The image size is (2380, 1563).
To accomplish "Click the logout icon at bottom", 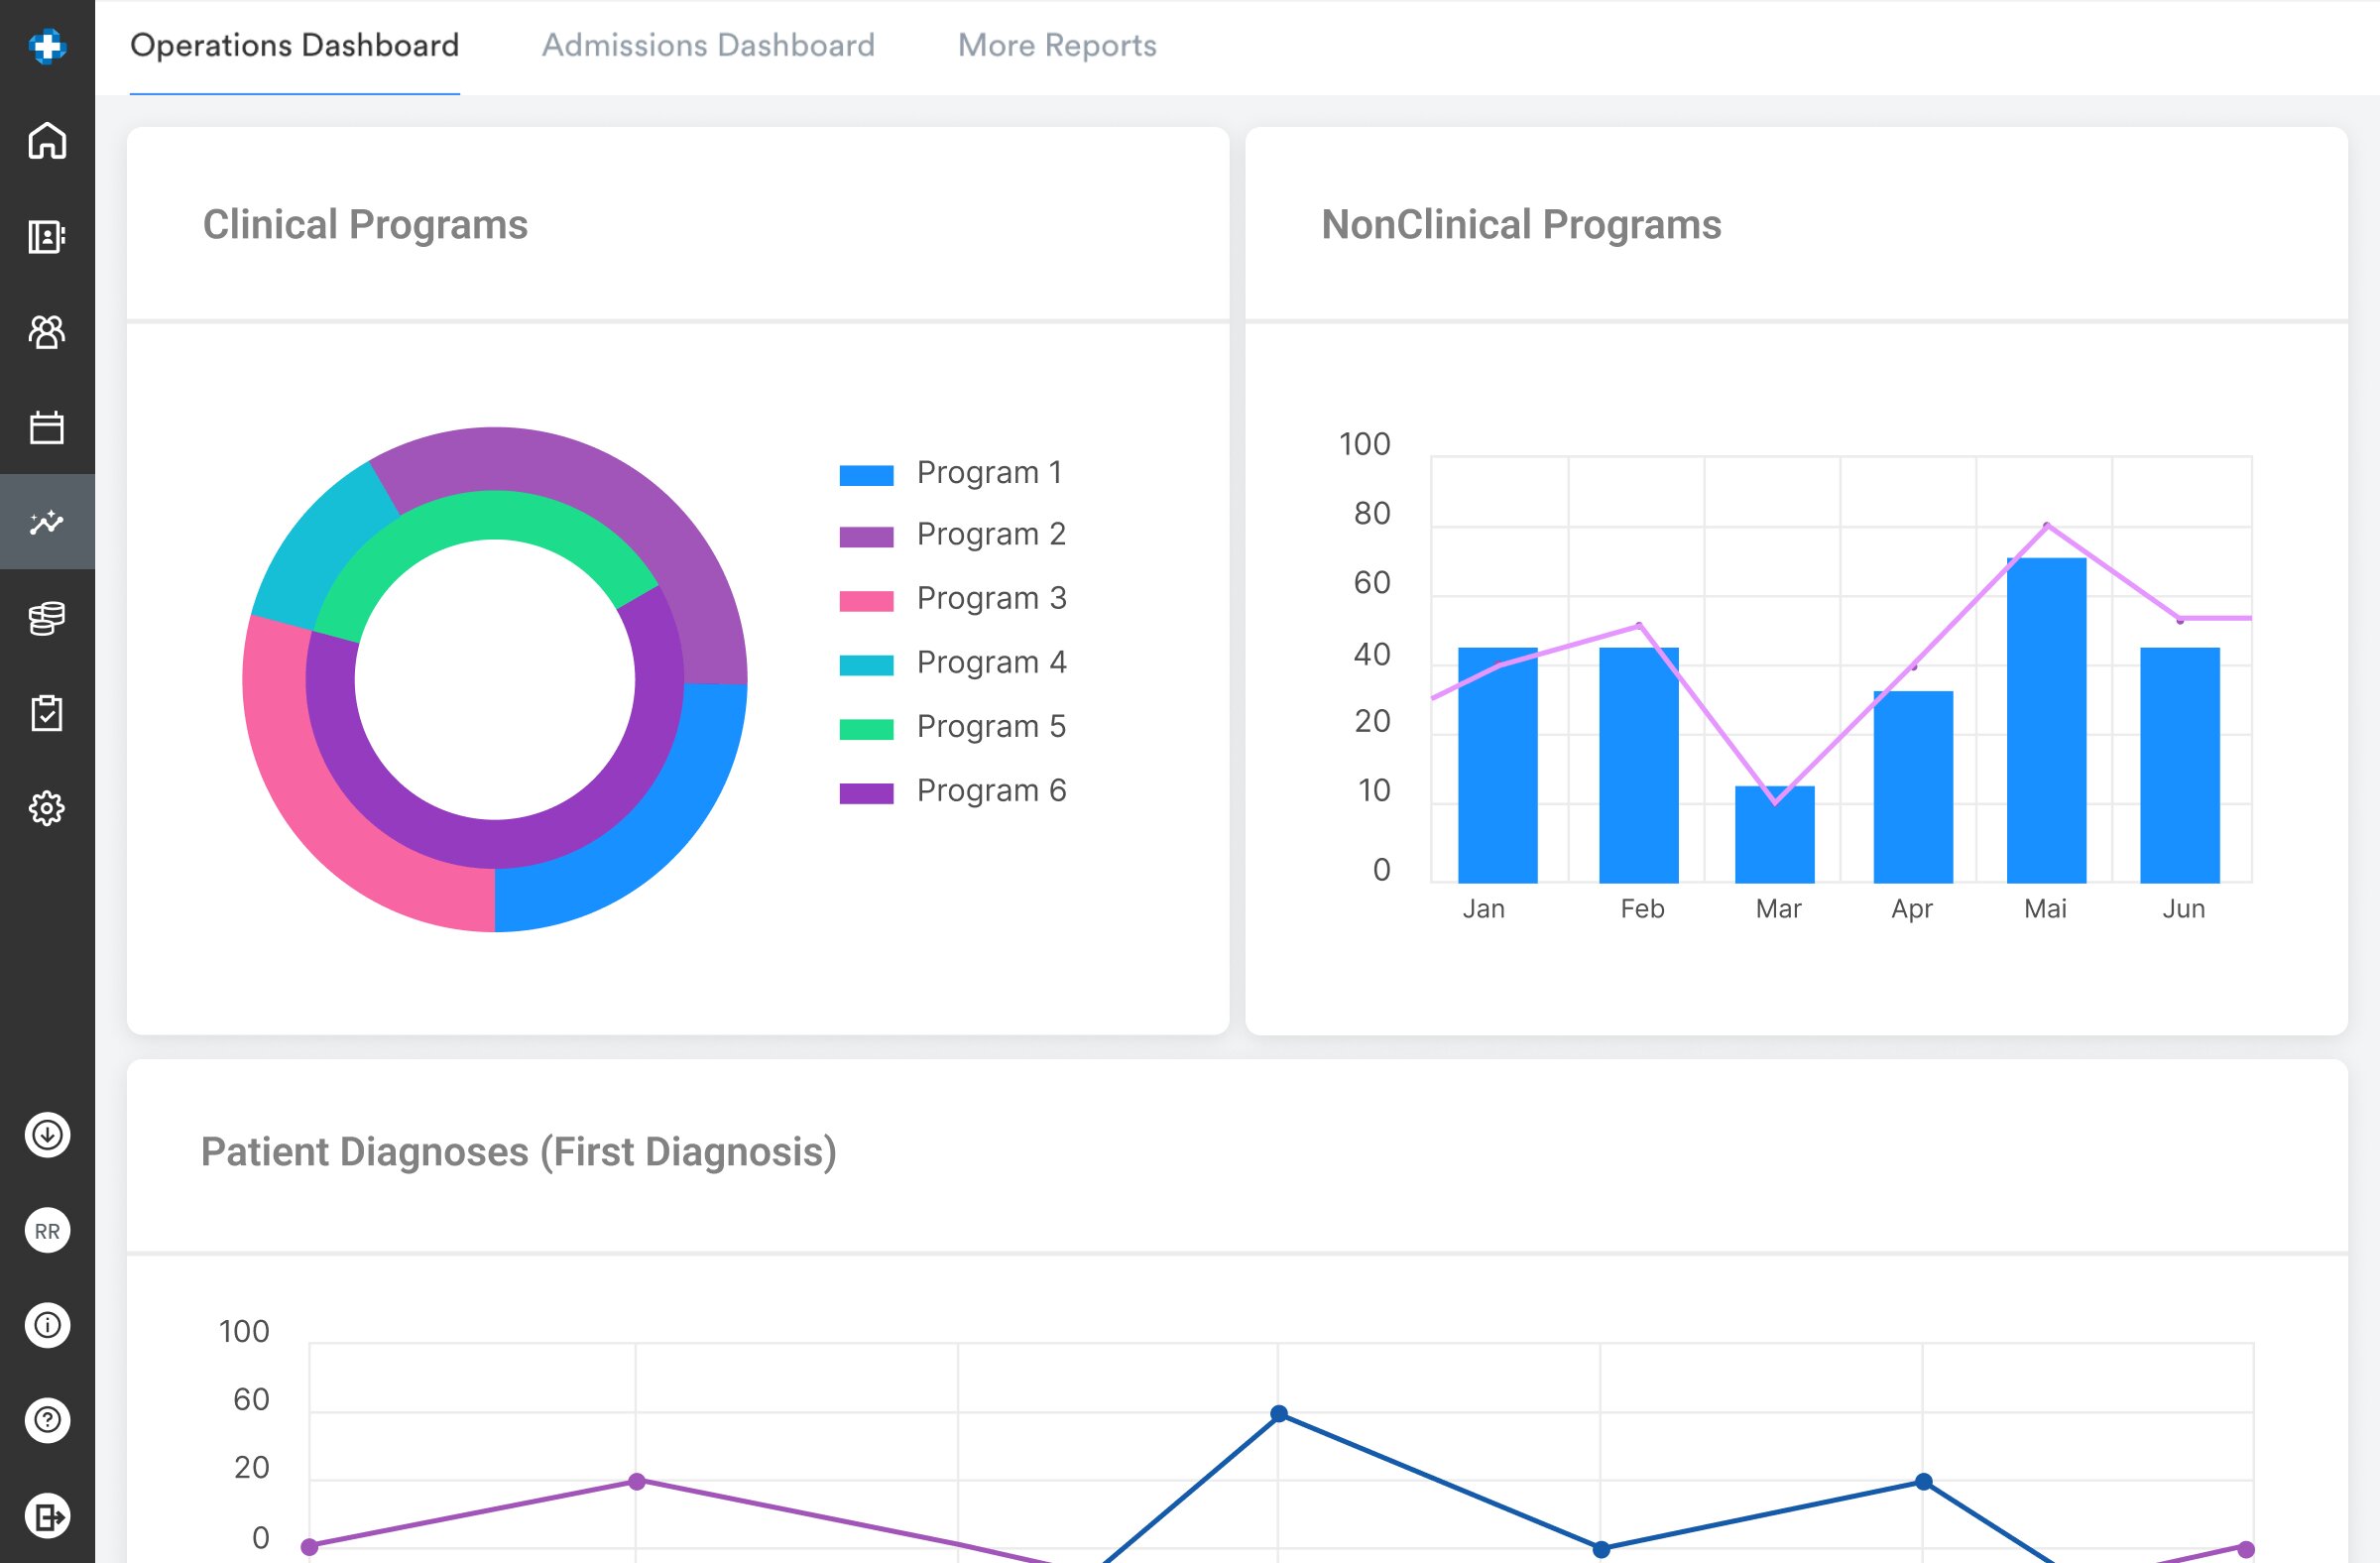I will click(47, 1516).
